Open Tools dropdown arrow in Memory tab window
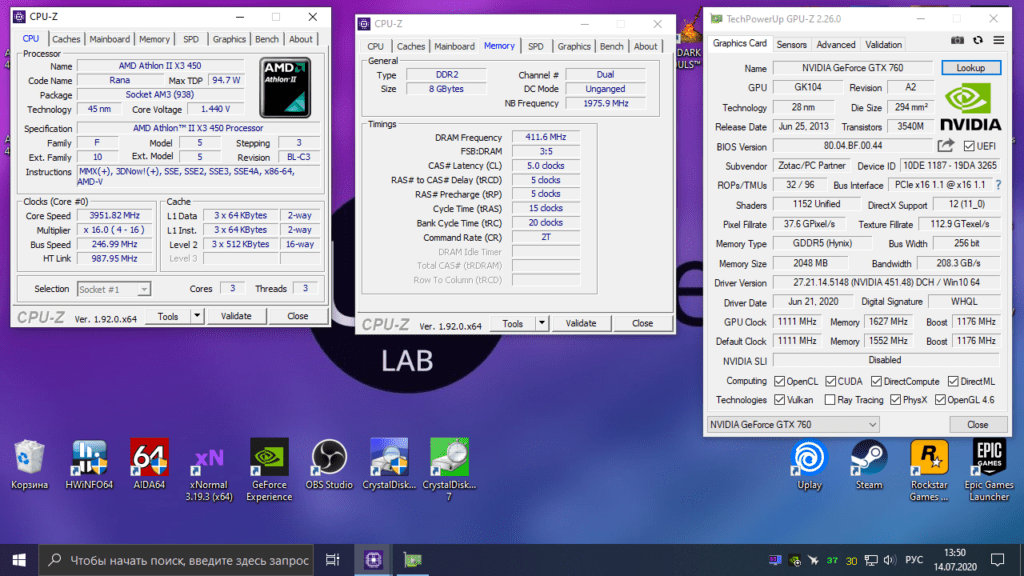1024x576 pixels. coord(541,323)
